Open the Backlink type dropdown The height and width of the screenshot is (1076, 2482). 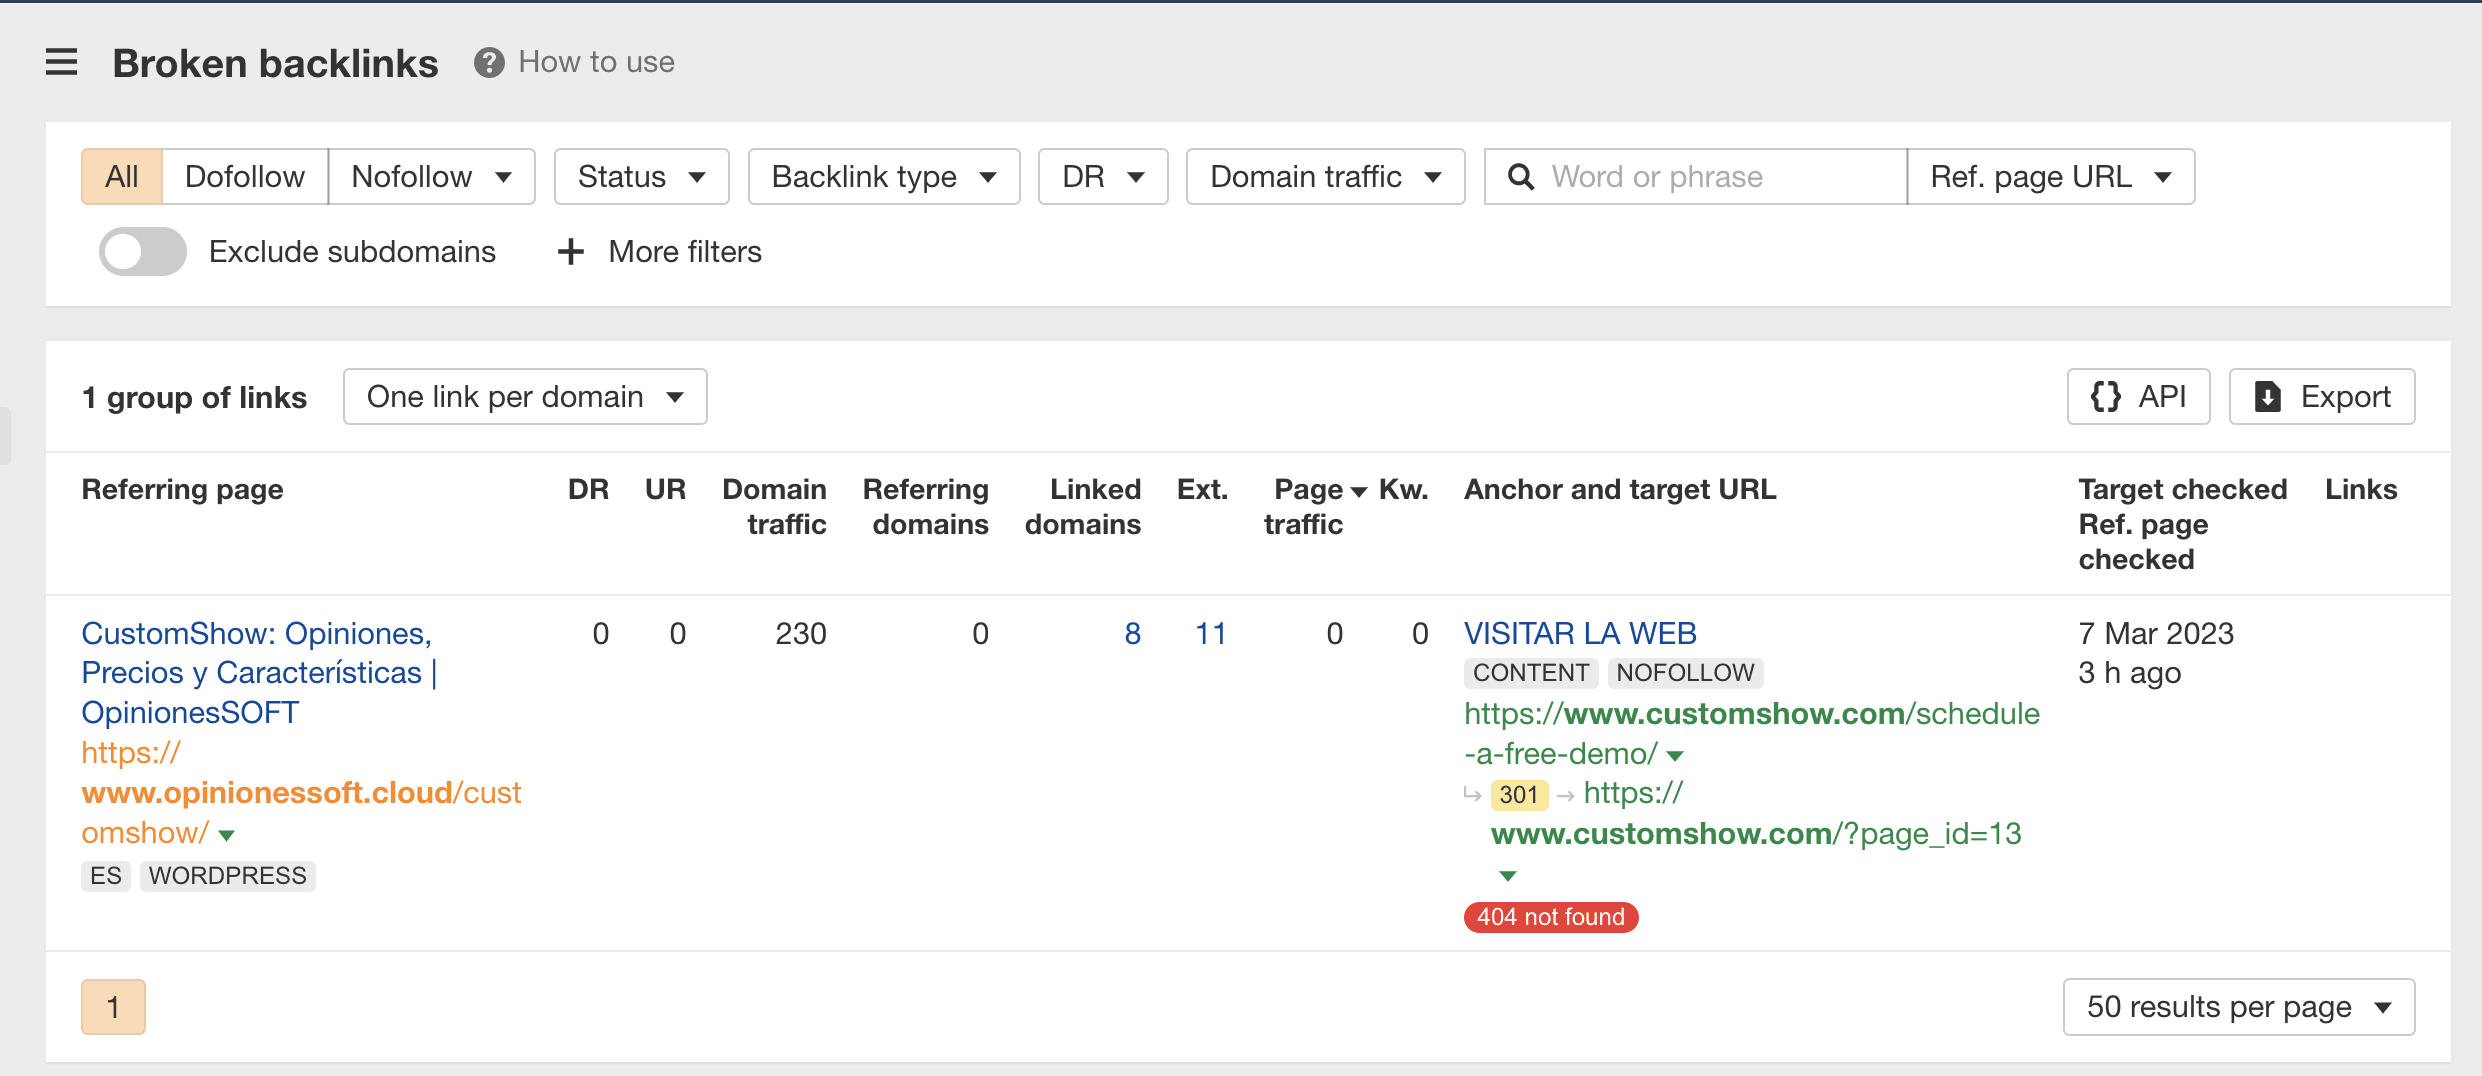884,177
